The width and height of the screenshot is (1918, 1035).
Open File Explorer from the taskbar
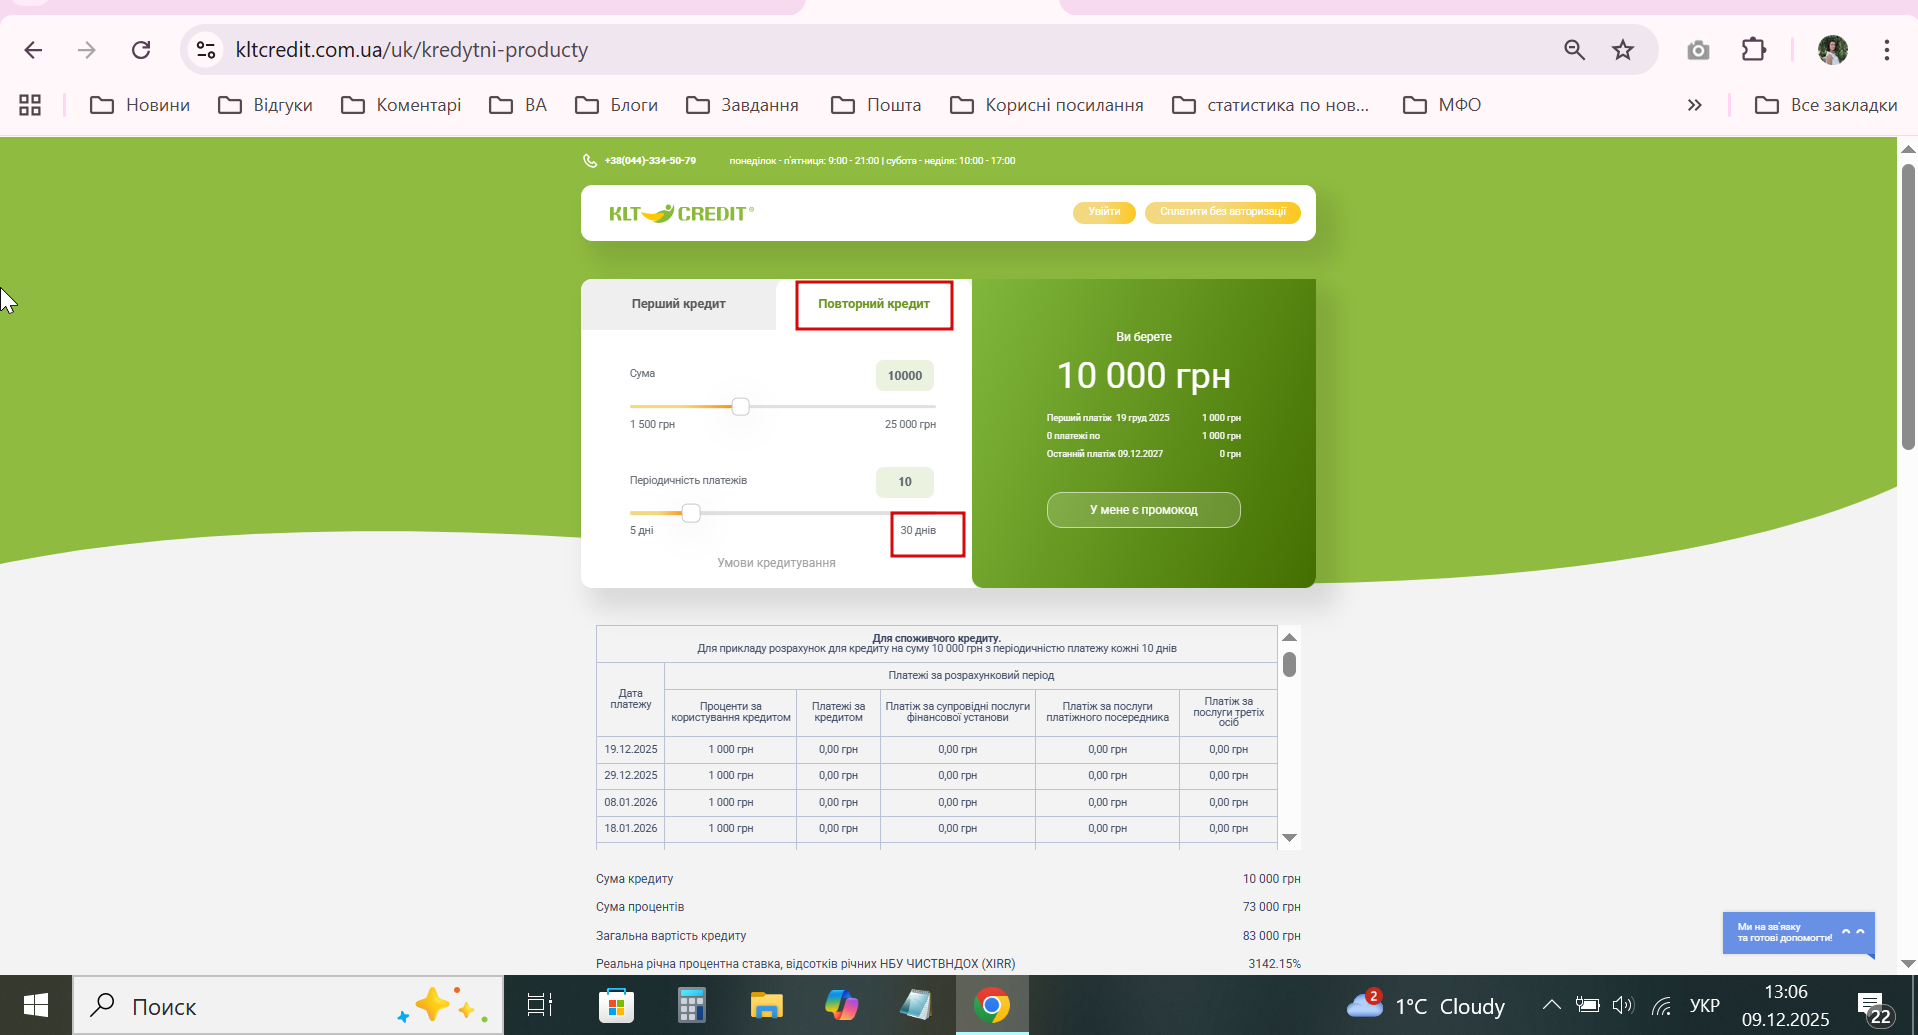pos(766,1005)
